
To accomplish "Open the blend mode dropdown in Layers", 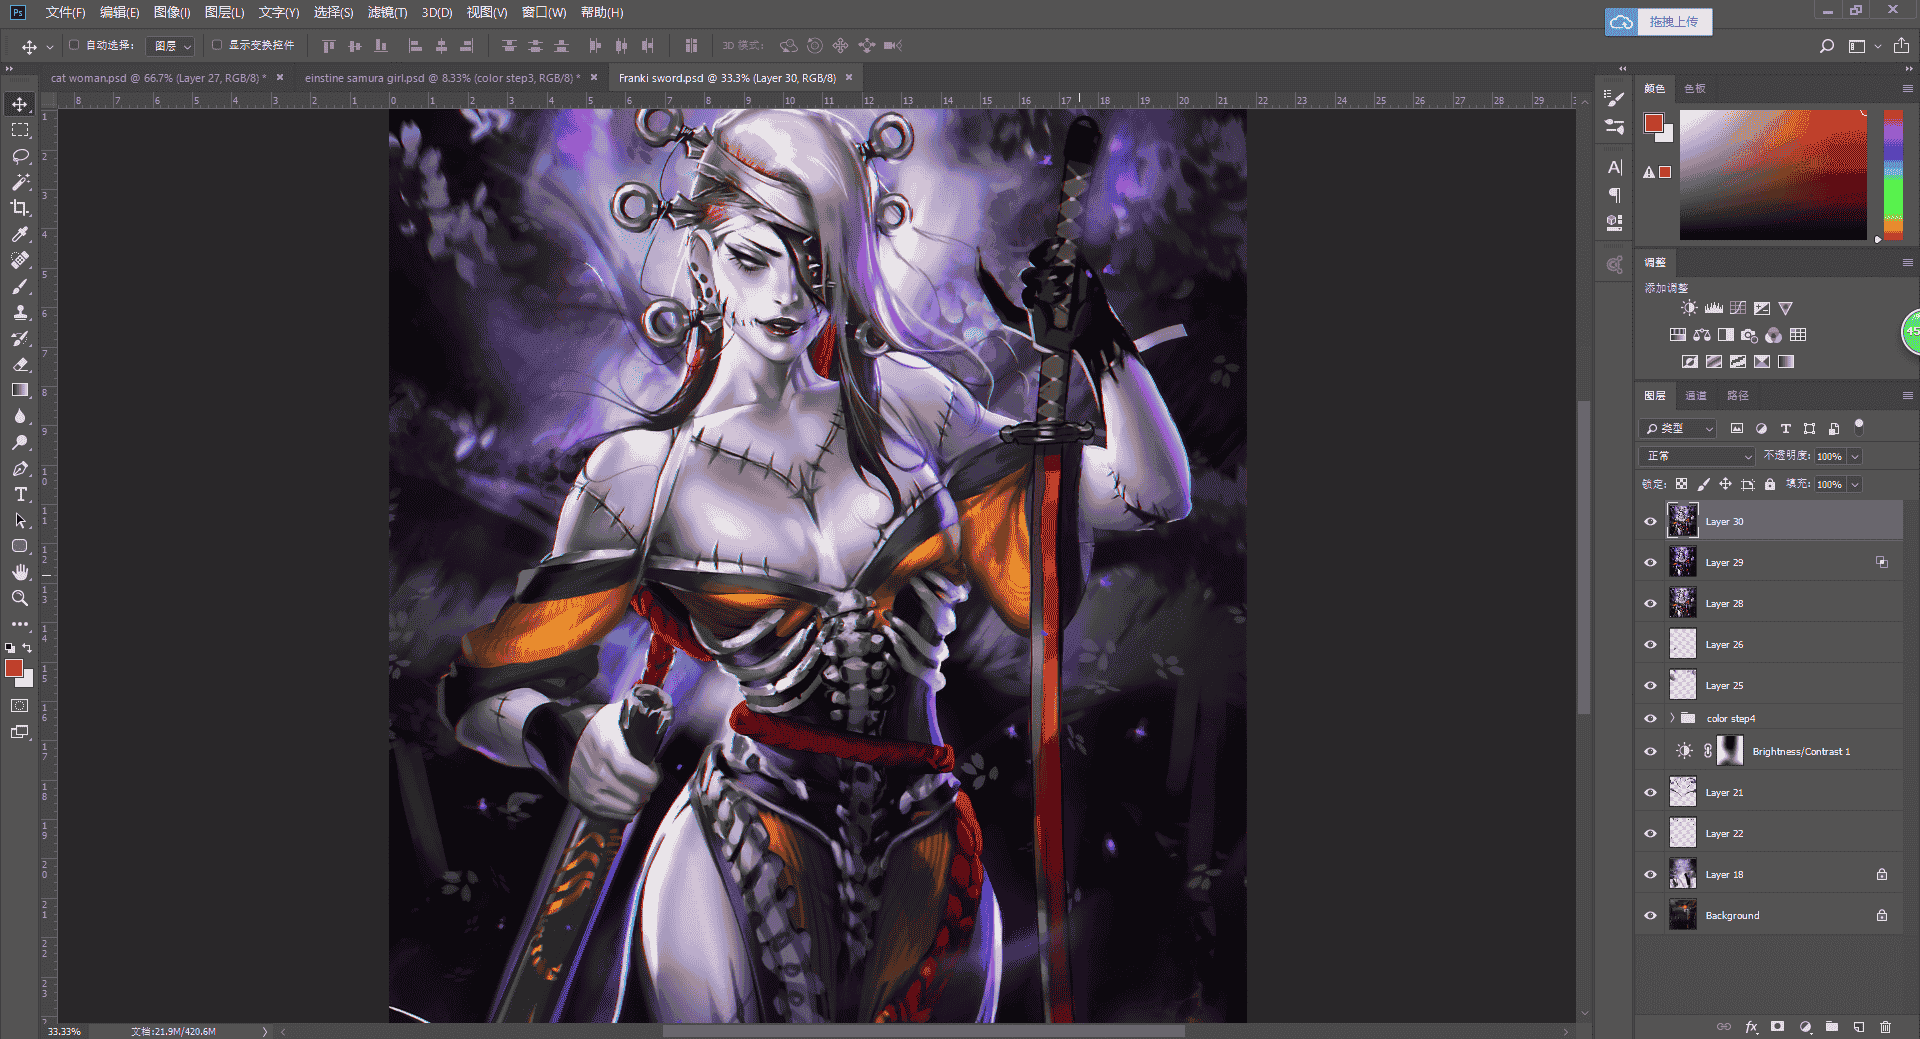I will [1698, 456].
